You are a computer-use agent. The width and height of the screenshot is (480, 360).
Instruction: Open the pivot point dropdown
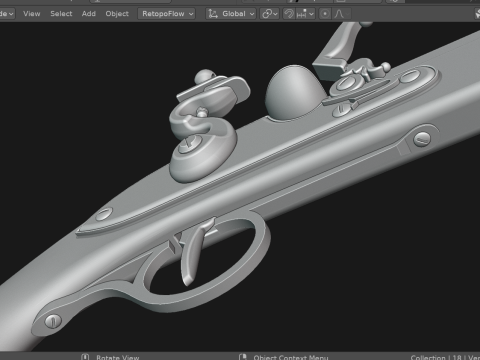pyautogui.click(x=269, y=14)
